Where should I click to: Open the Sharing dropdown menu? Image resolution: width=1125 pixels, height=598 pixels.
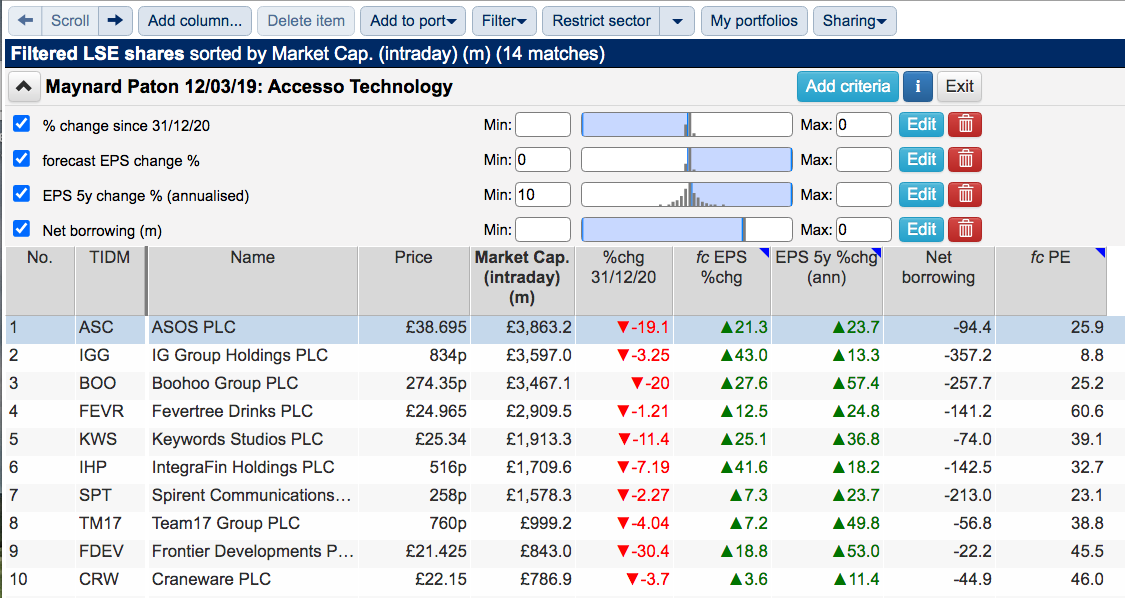[x=855, y=21]
